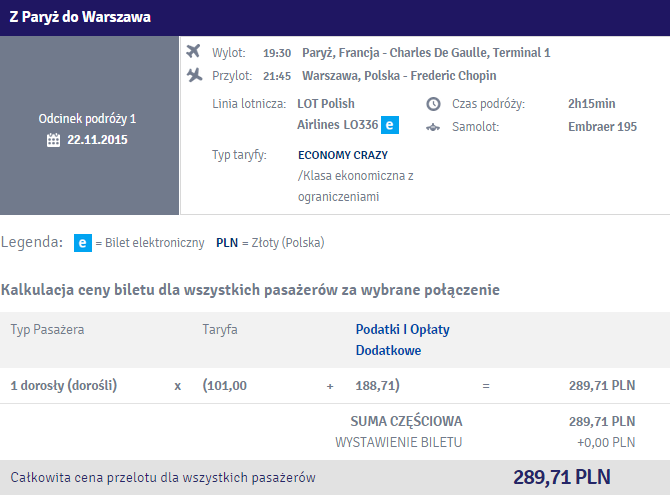Click the ECONOMY CRAZY fare type link

click(x=343, y=155)
